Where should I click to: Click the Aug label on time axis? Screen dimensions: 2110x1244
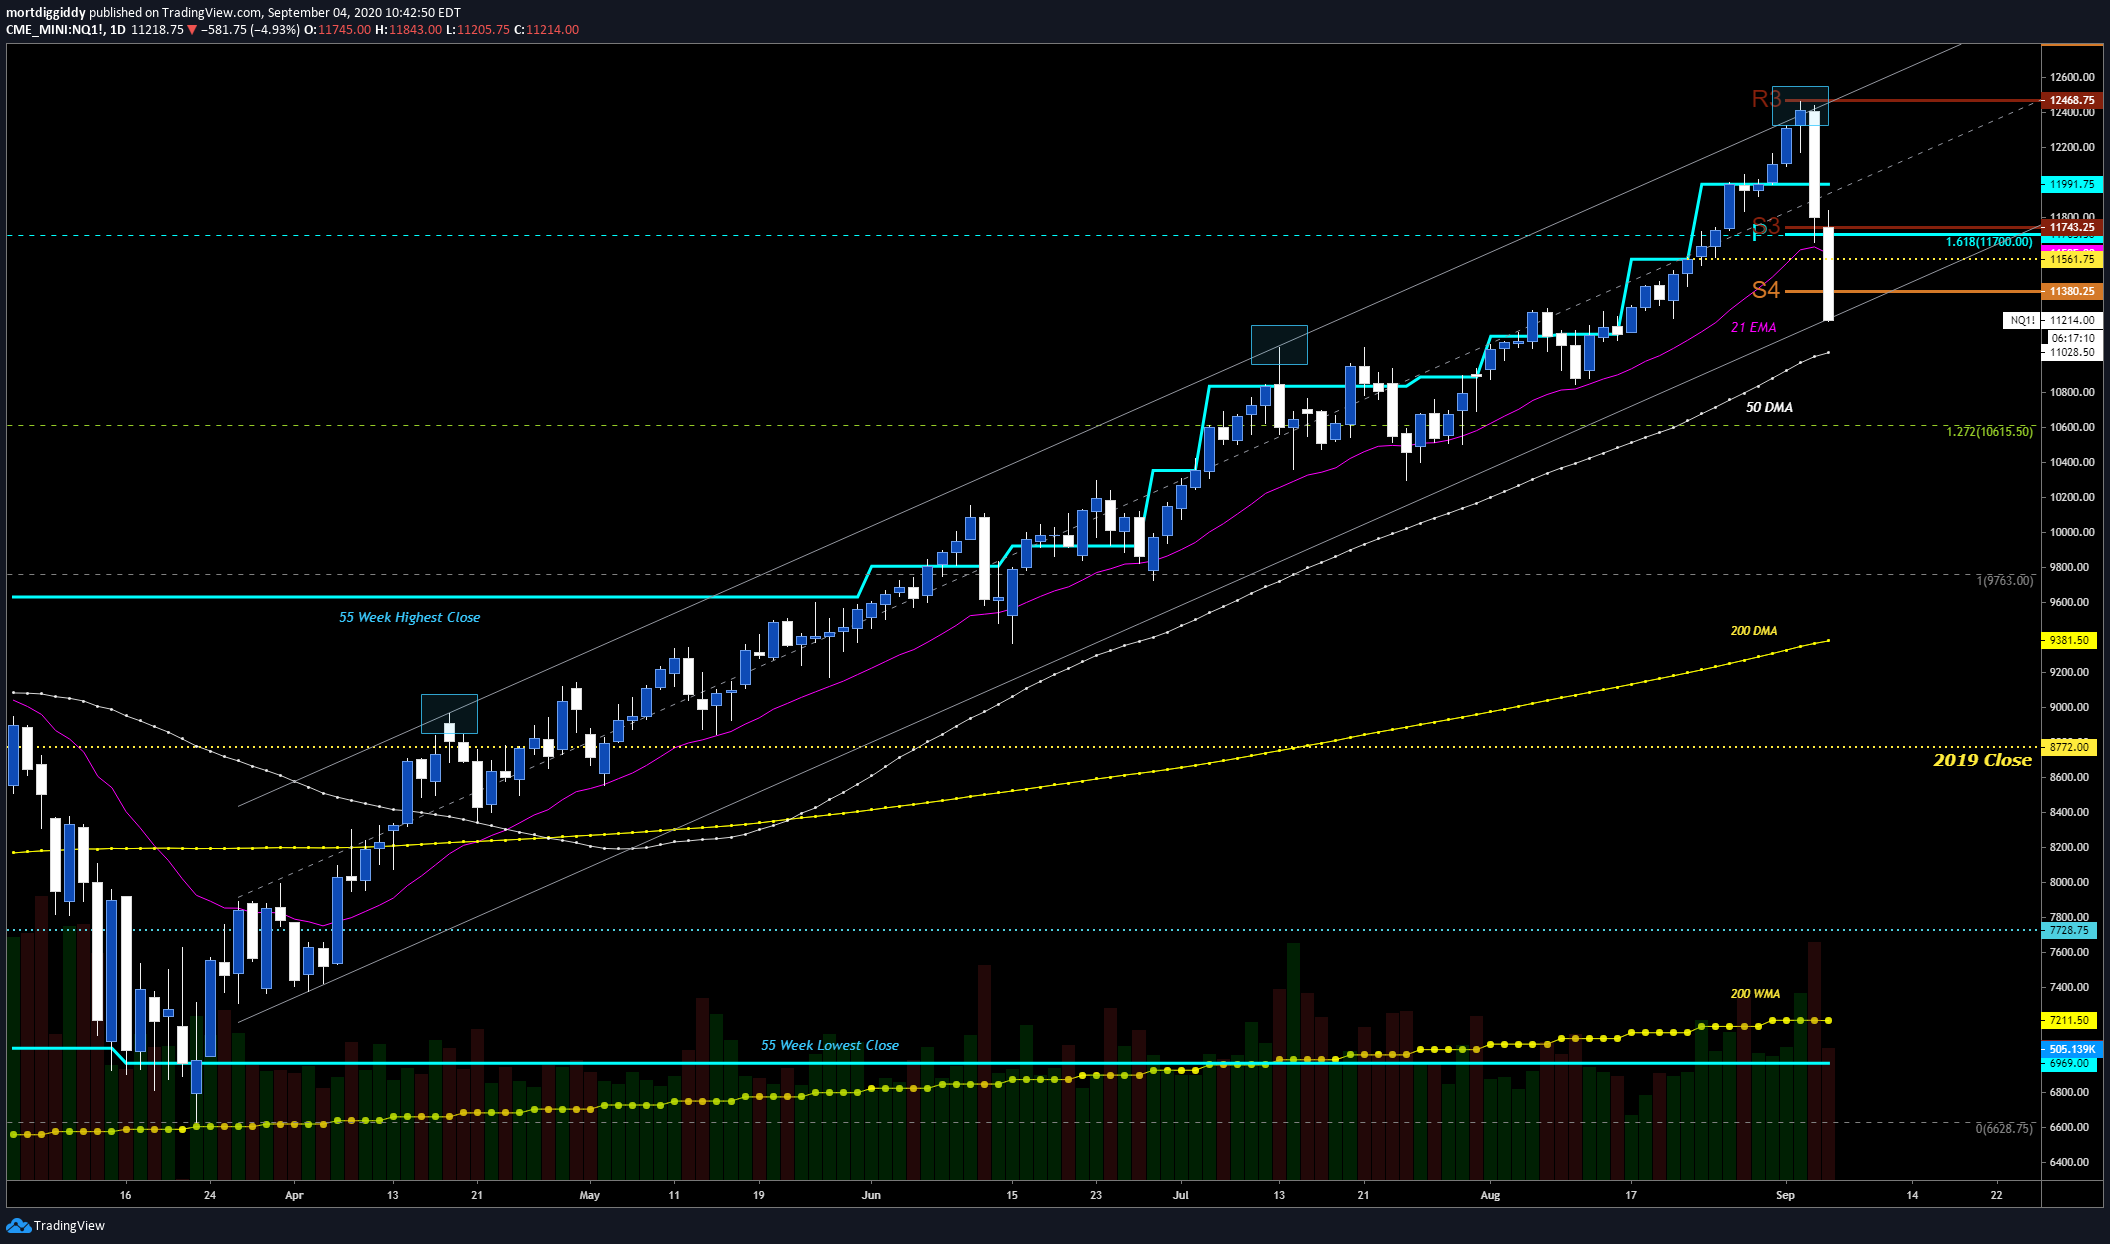click(1490, 1195)
